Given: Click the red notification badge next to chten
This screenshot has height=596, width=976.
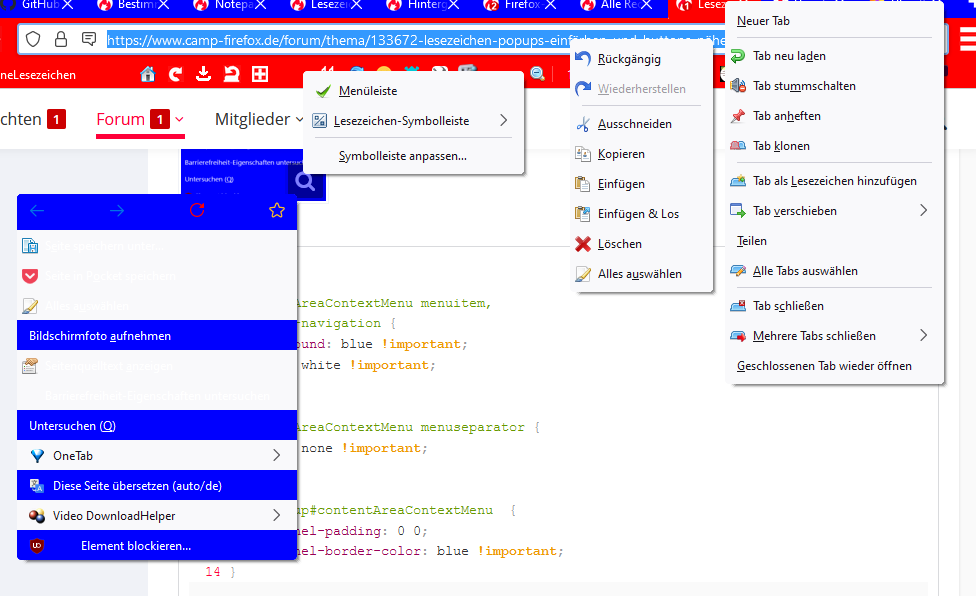Looking at the screenshot, I should (56, 119).
